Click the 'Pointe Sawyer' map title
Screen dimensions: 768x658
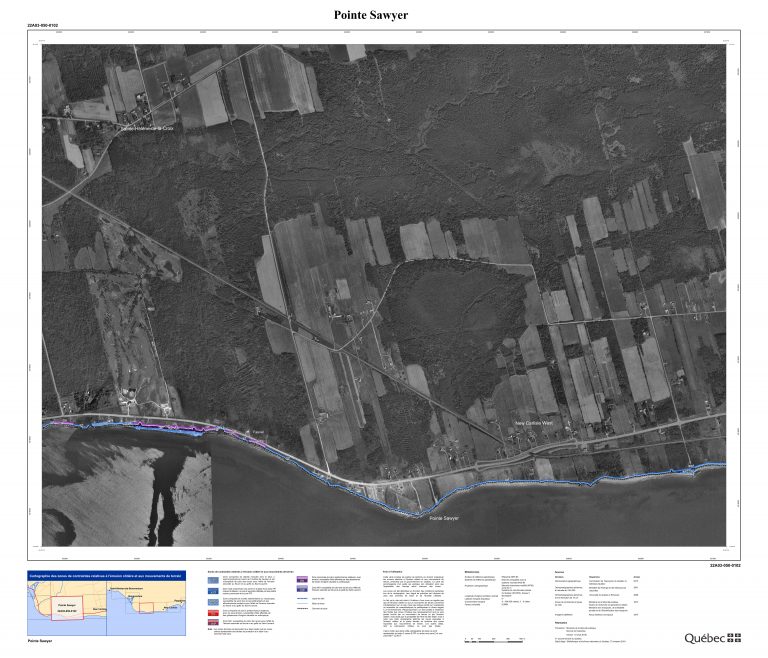point(370,15)
